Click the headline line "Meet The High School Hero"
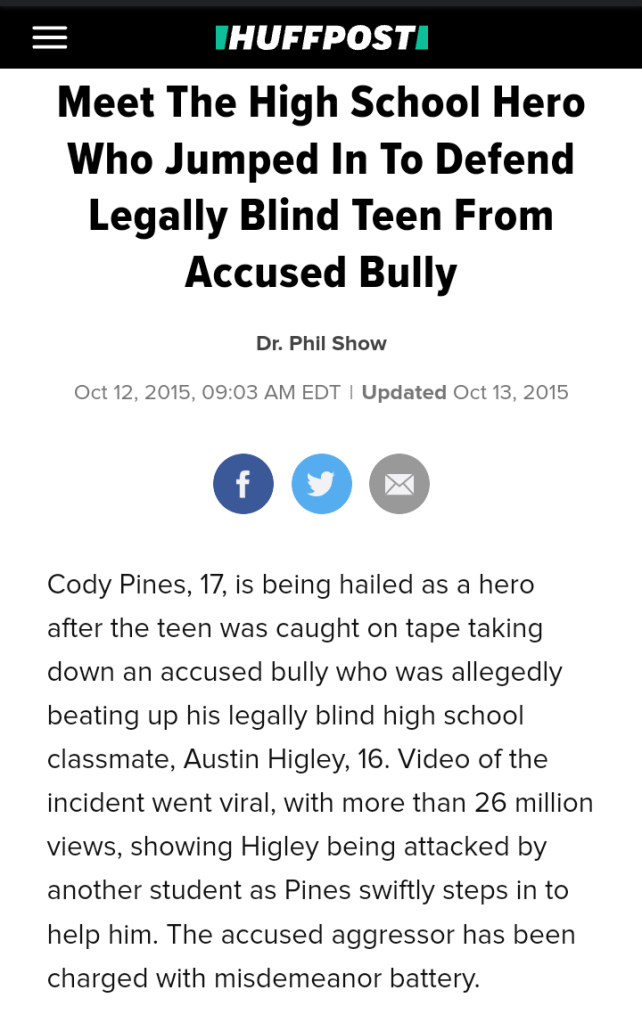Image resolution: width=642 pixels, height=1023 pixels. 321,103
